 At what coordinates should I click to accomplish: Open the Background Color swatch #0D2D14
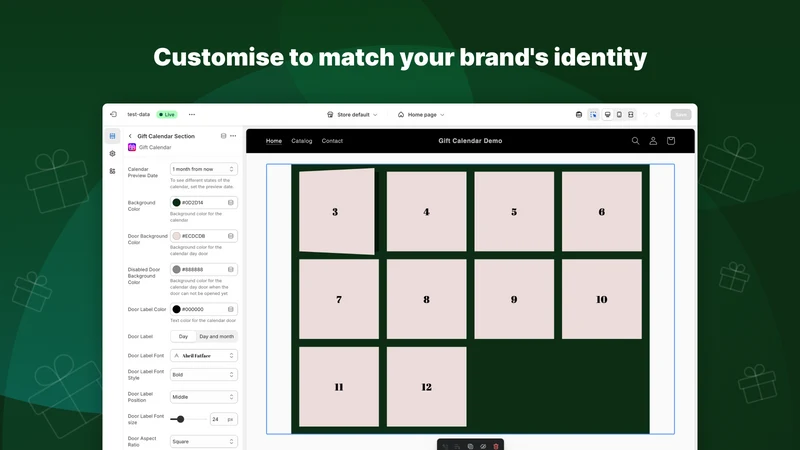point(177,203)
